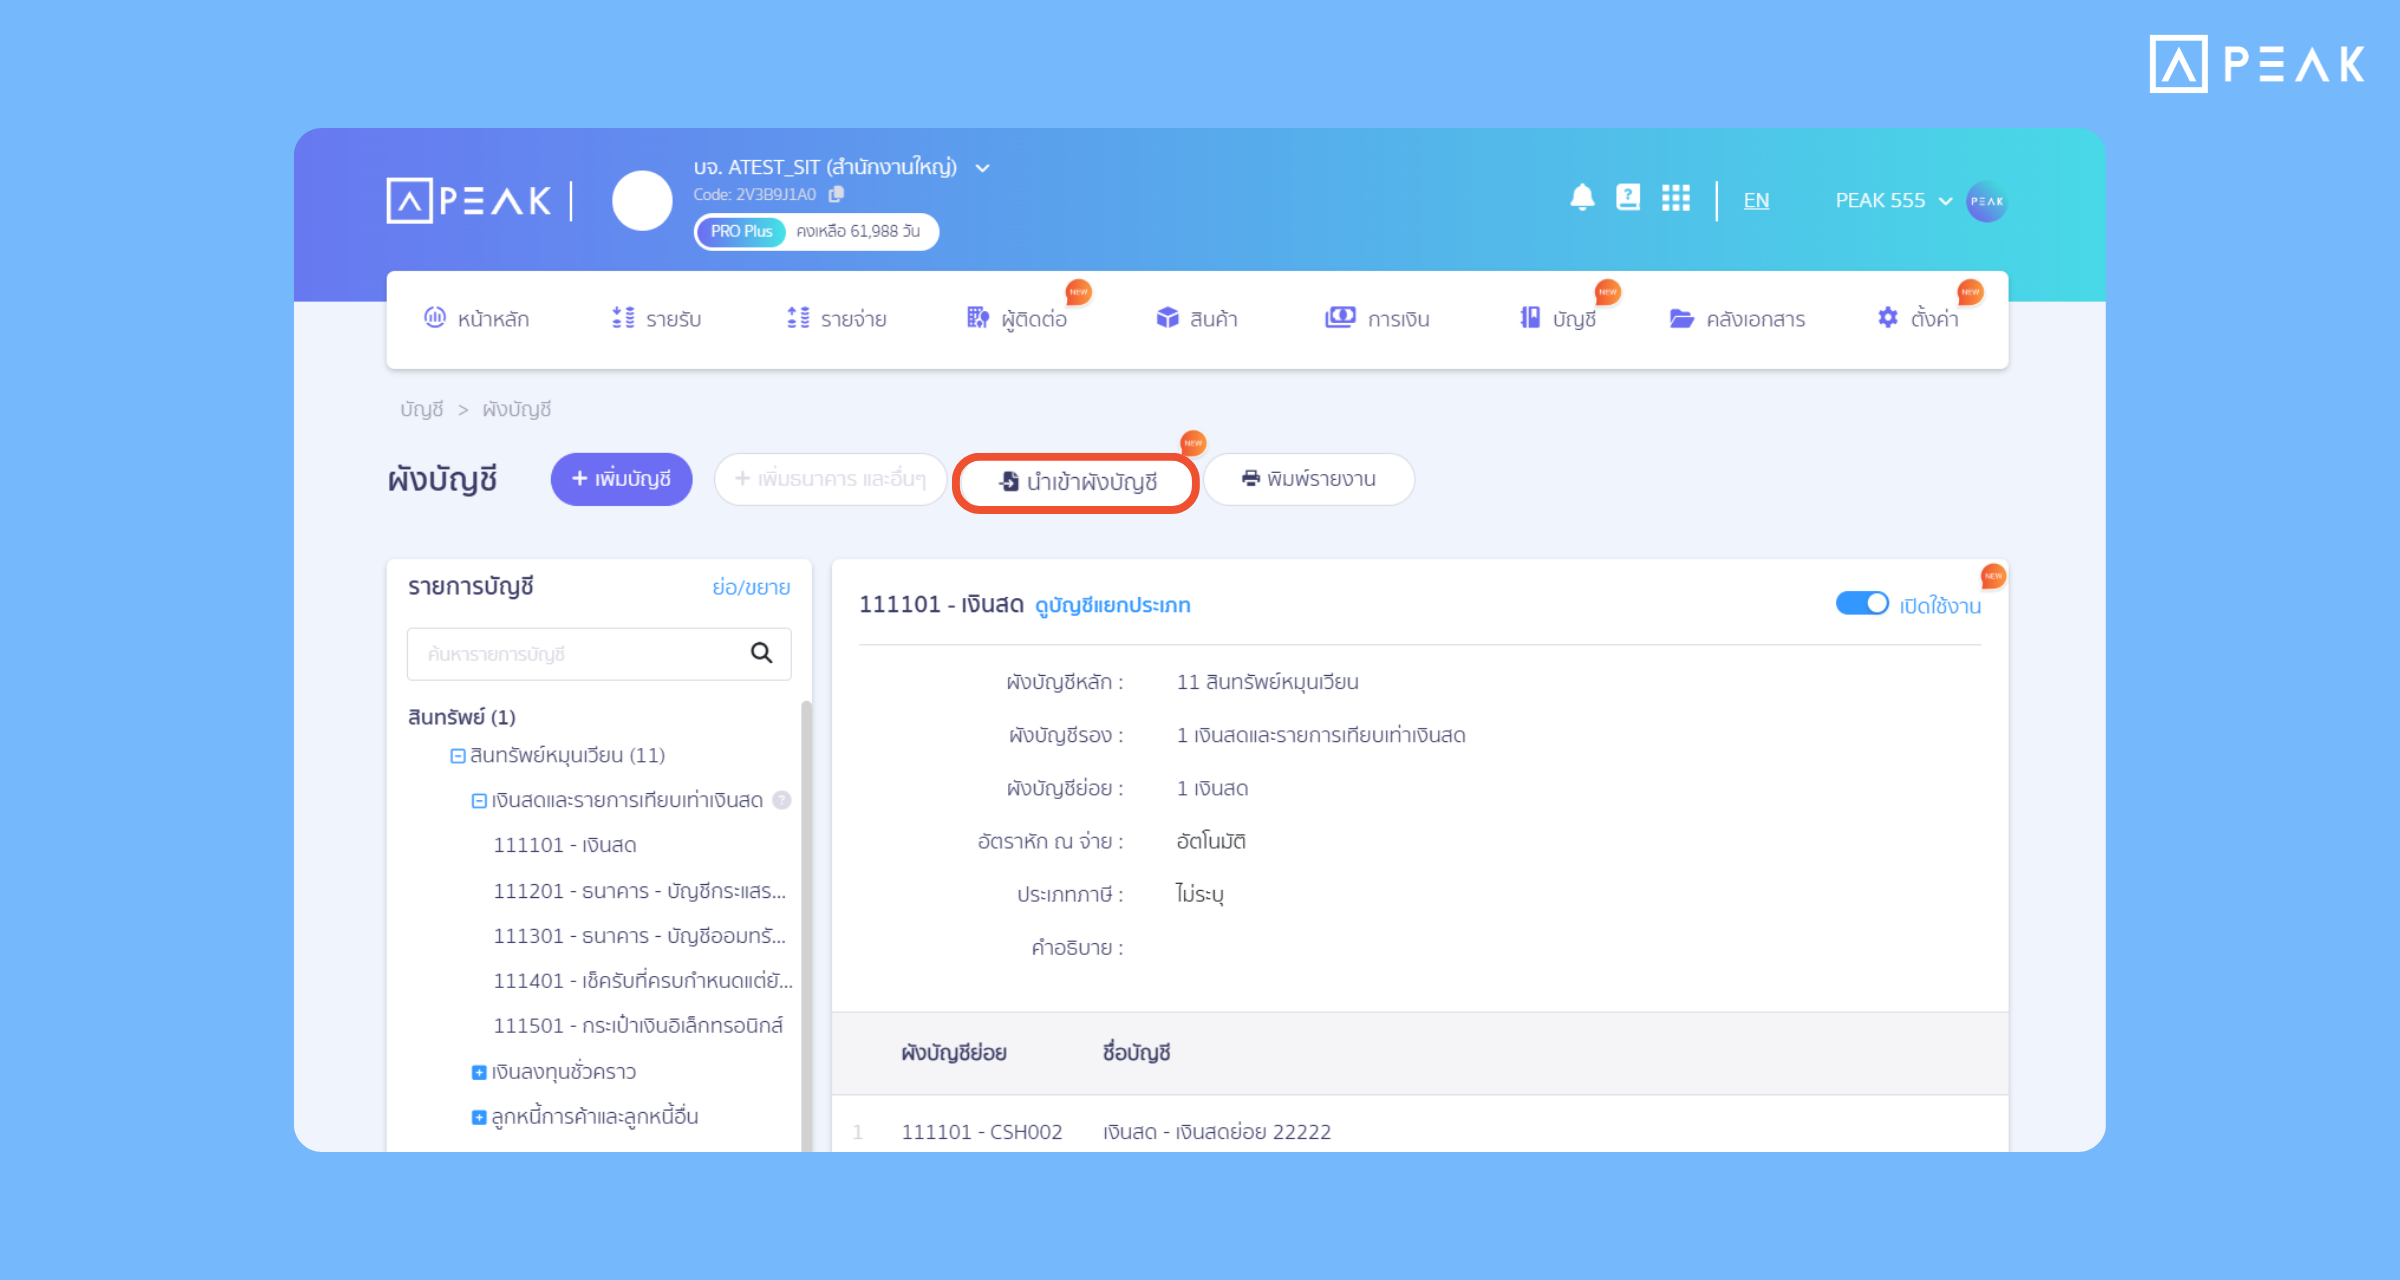
Task: Open the apps grid icon
Action: tap(1676, 198)
